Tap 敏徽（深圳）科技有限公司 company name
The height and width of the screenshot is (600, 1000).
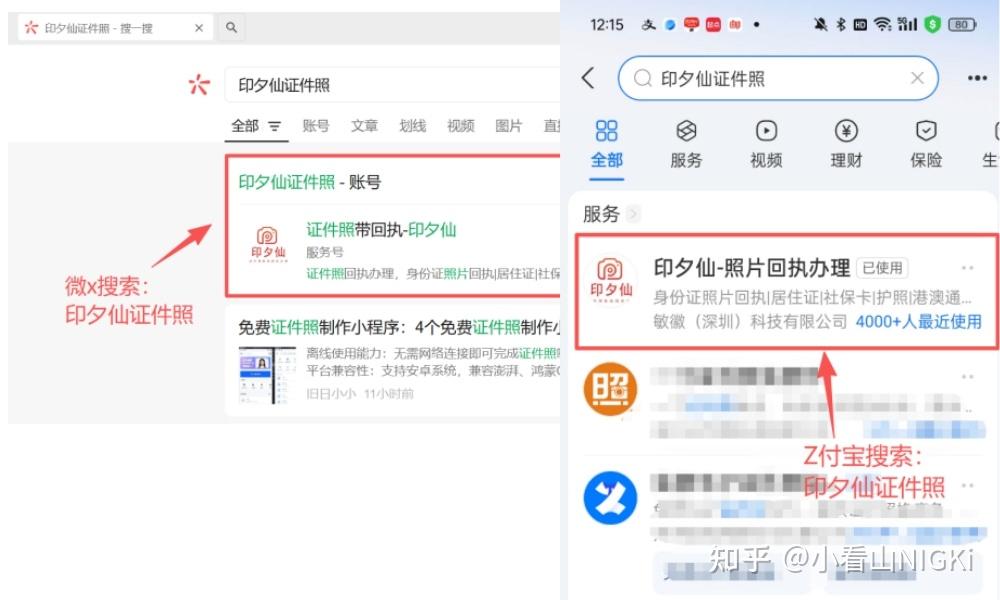click(750, 321)
